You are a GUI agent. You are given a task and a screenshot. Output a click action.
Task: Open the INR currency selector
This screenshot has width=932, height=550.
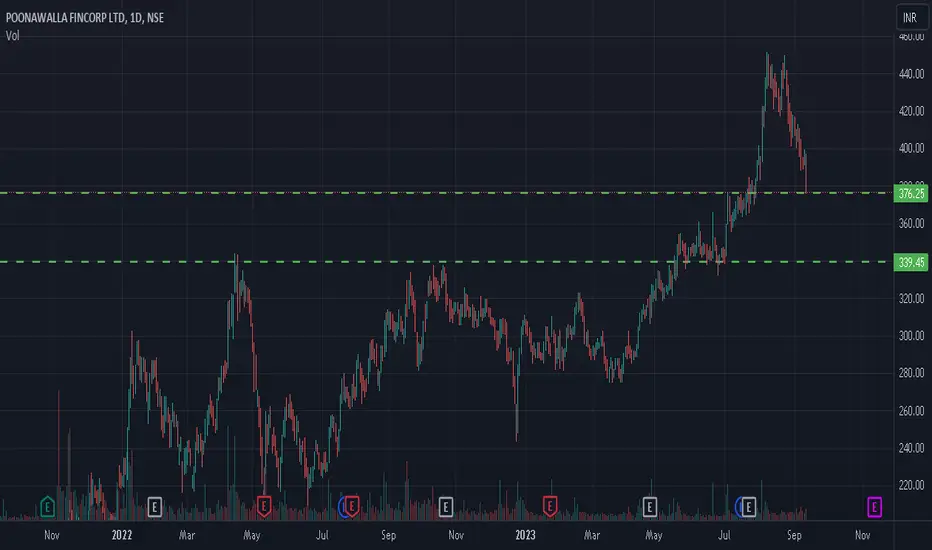click(x=911, y=17)
